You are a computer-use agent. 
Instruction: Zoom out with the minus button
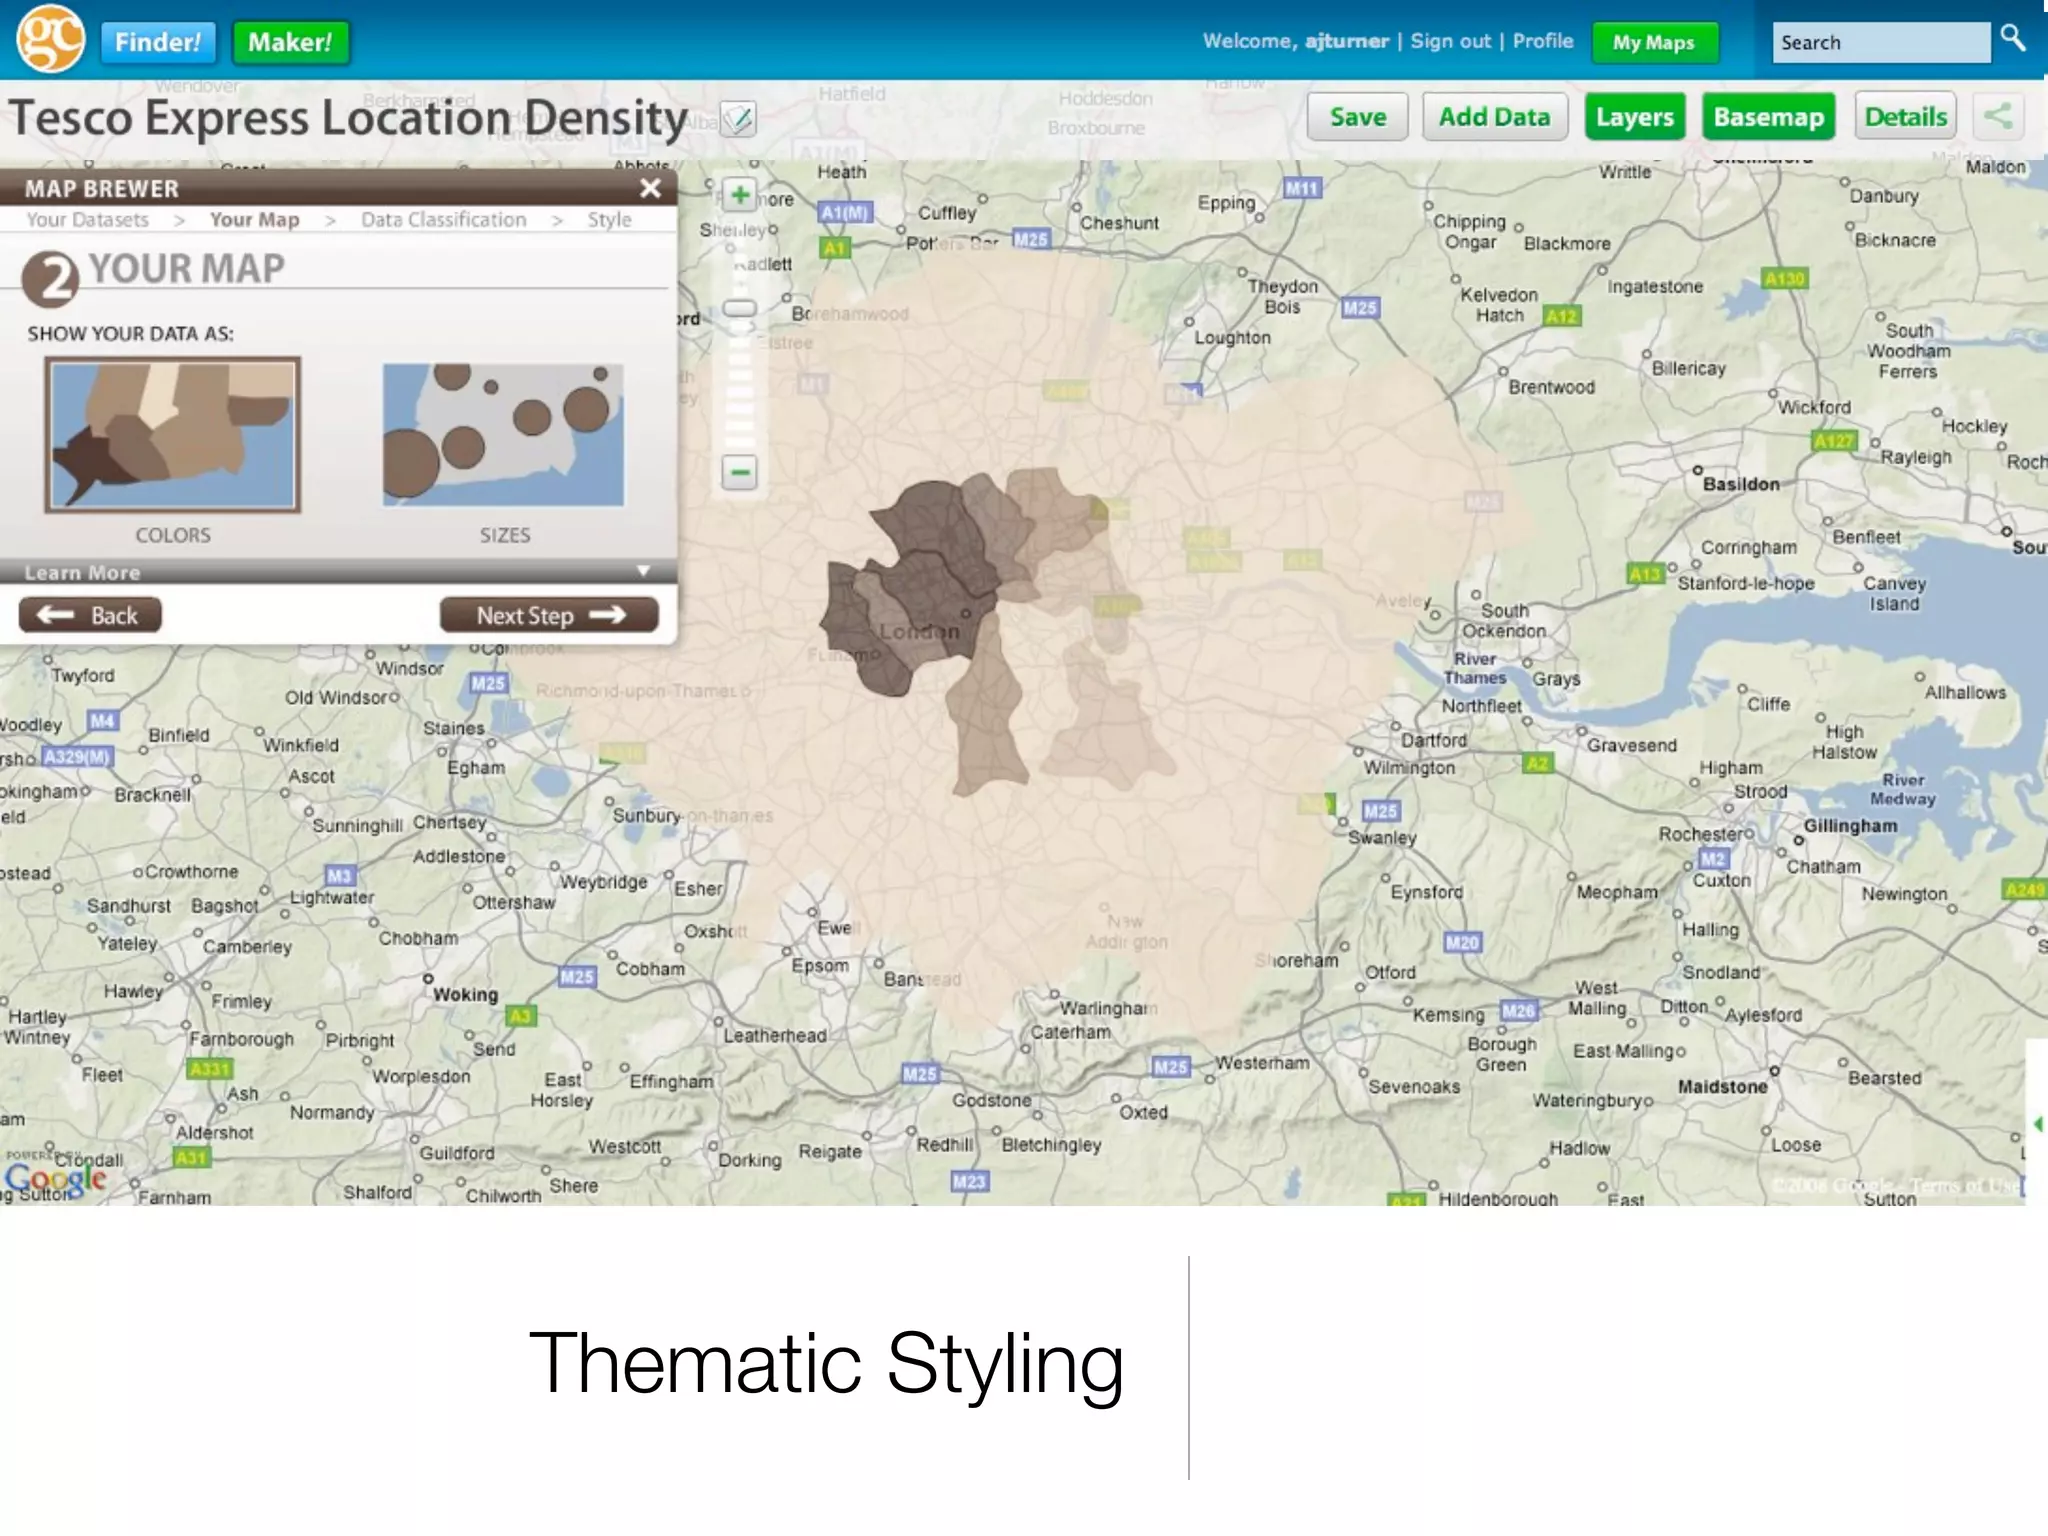(740, 472)
